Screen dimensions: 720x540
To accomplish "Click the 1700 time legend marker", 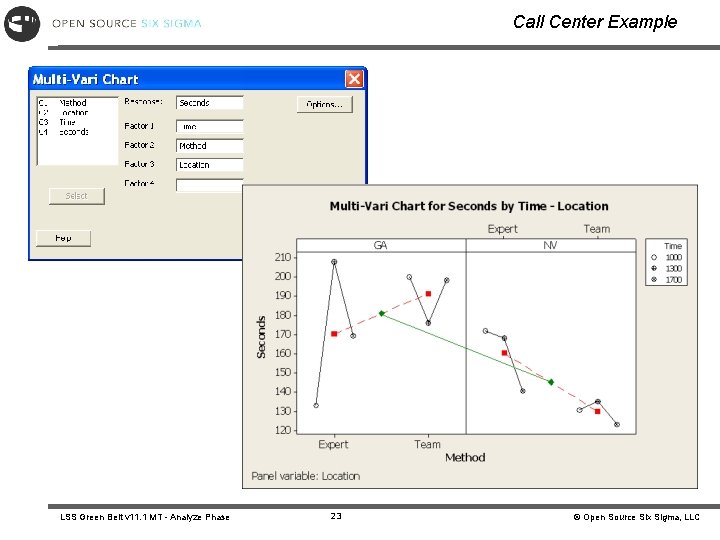I will click(654, 279).
